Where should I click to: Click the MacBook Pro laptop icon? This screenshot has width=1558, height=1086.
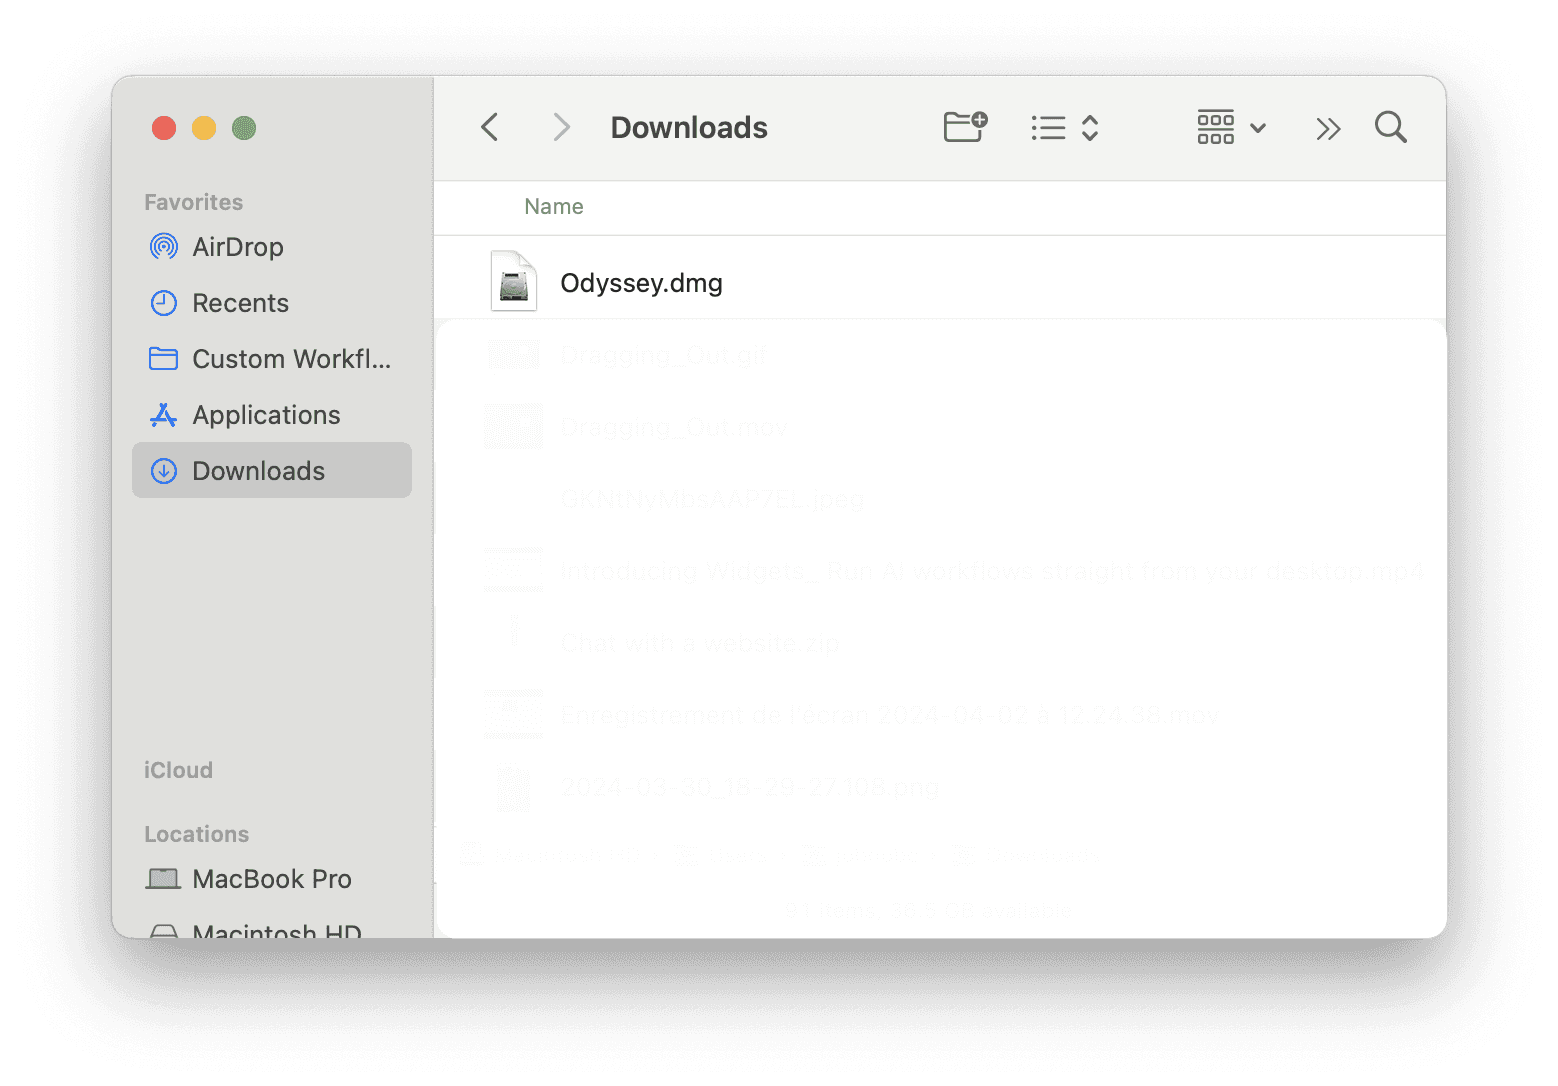pos(163,879)
